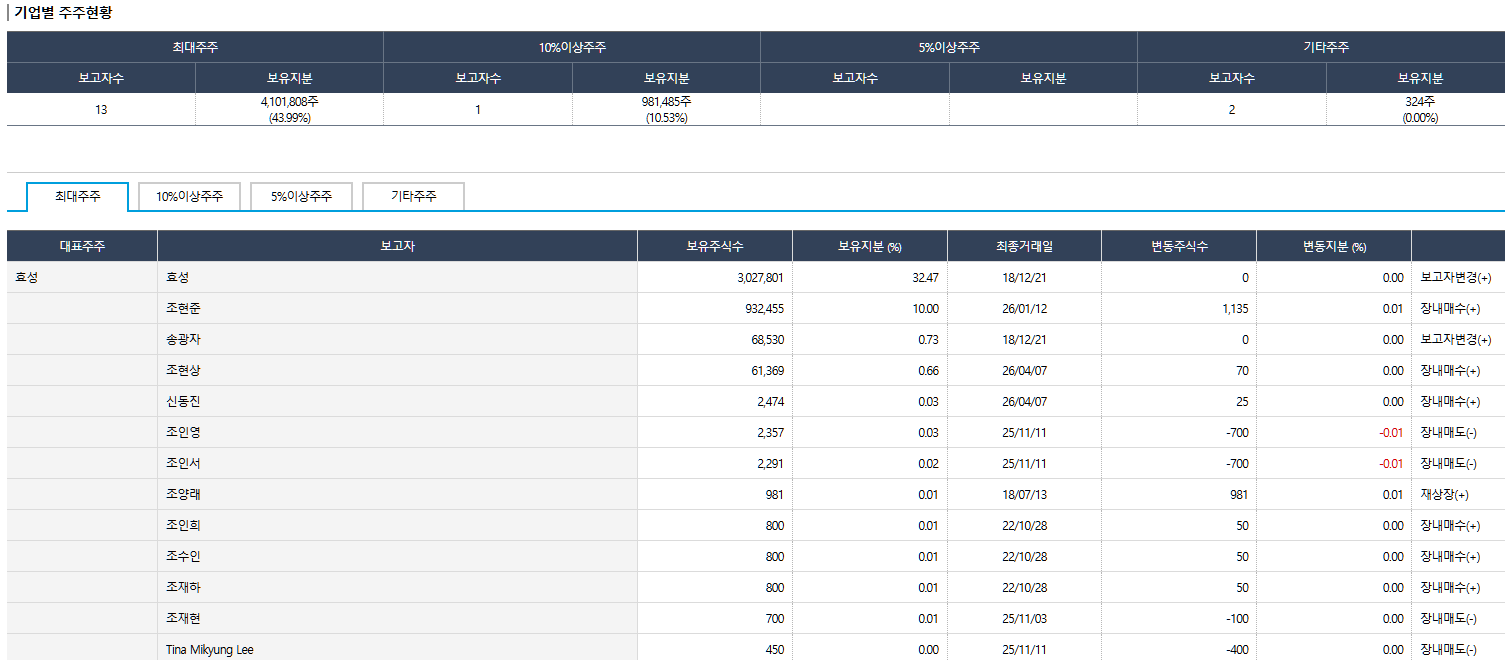Click the 68,530 shares value
The image size is (1505, 660).
click(x=767, y=340)
